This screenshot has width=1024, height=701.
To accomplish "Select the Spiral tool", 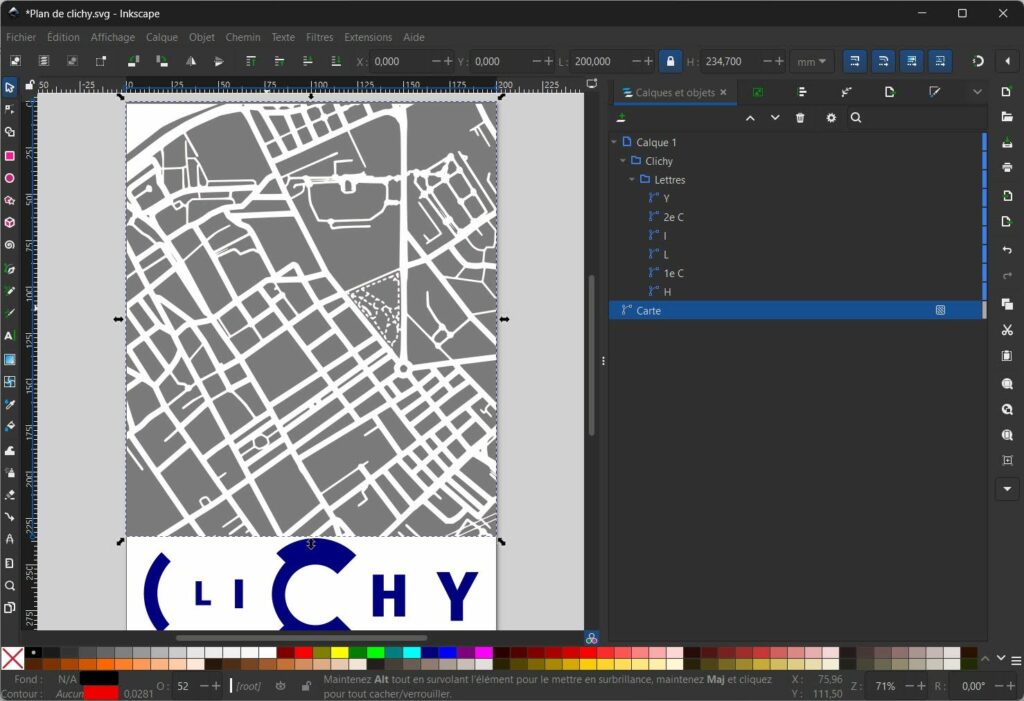I will pyautogui.click(x=9, y=245).
